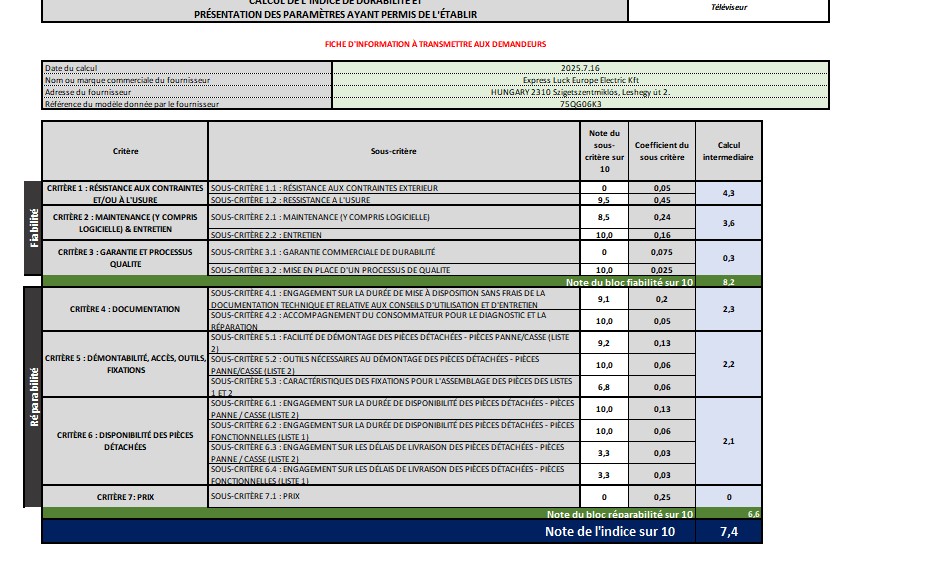Click the Date du calcul label

pos(186,67)
